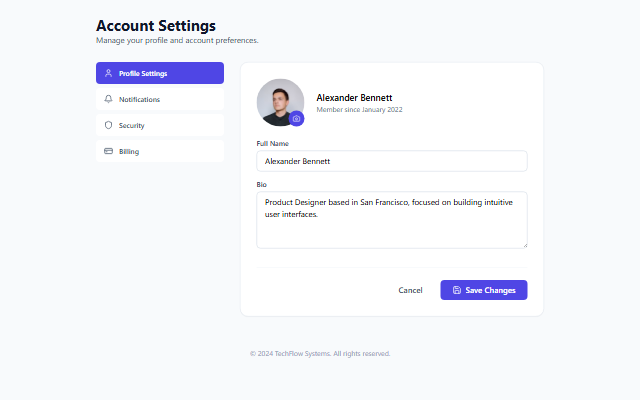Click the person icon in Profile Settings
The image size is (640, 400).
click(108, 73)
